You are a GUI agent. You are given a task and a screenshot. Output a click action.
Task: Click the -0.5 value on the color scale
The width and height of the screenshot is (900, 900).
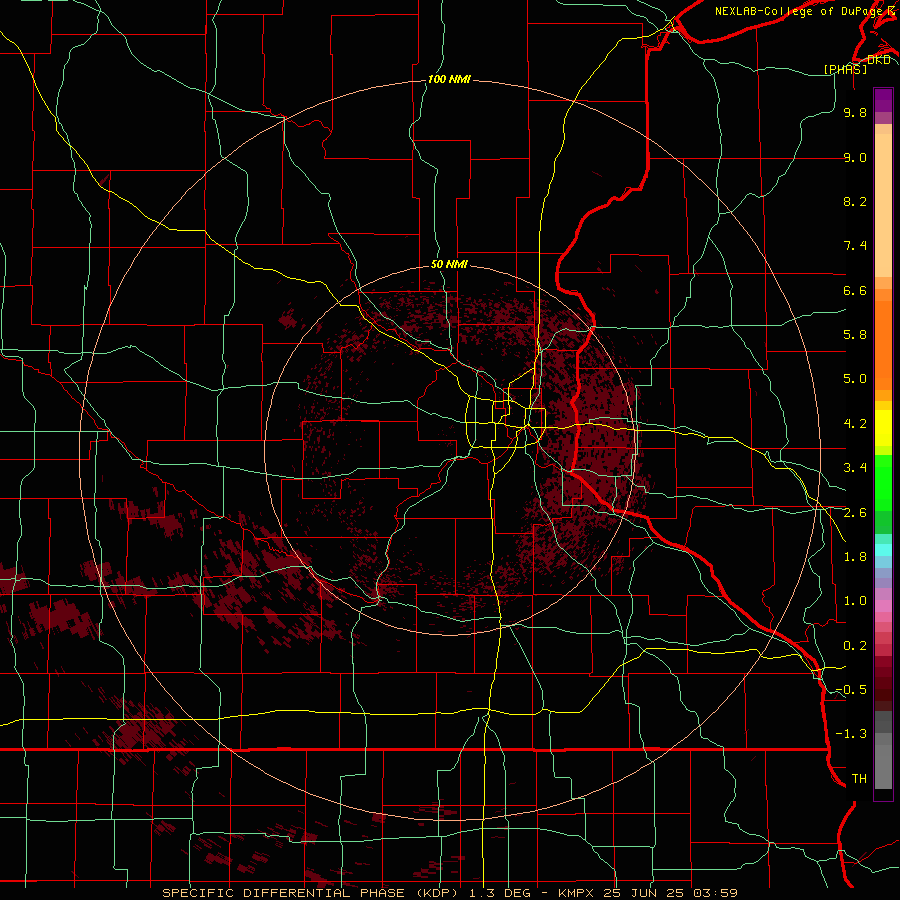tap(851, 690)
